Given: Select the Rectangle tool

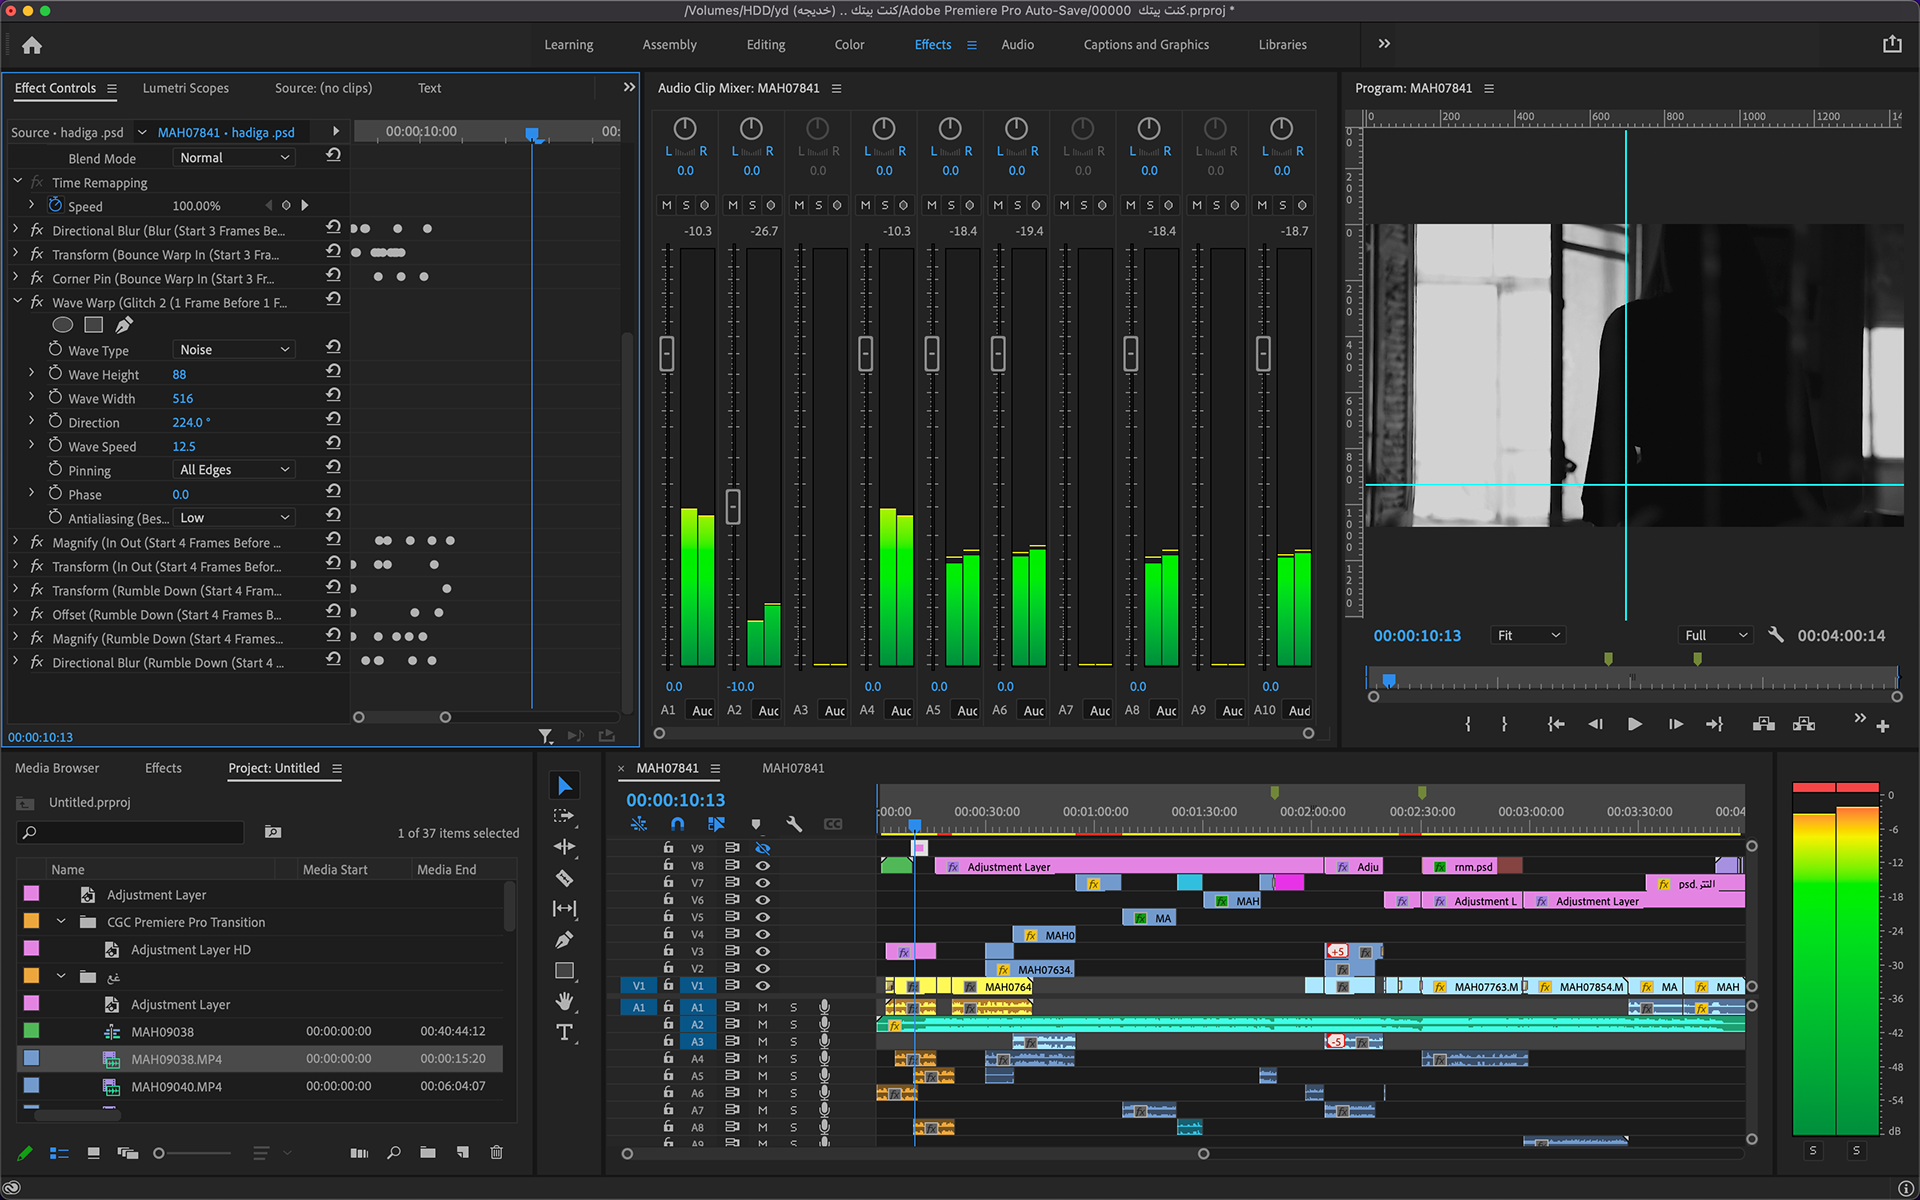Looking at the screenshot, I should click(x=565, y=971).
